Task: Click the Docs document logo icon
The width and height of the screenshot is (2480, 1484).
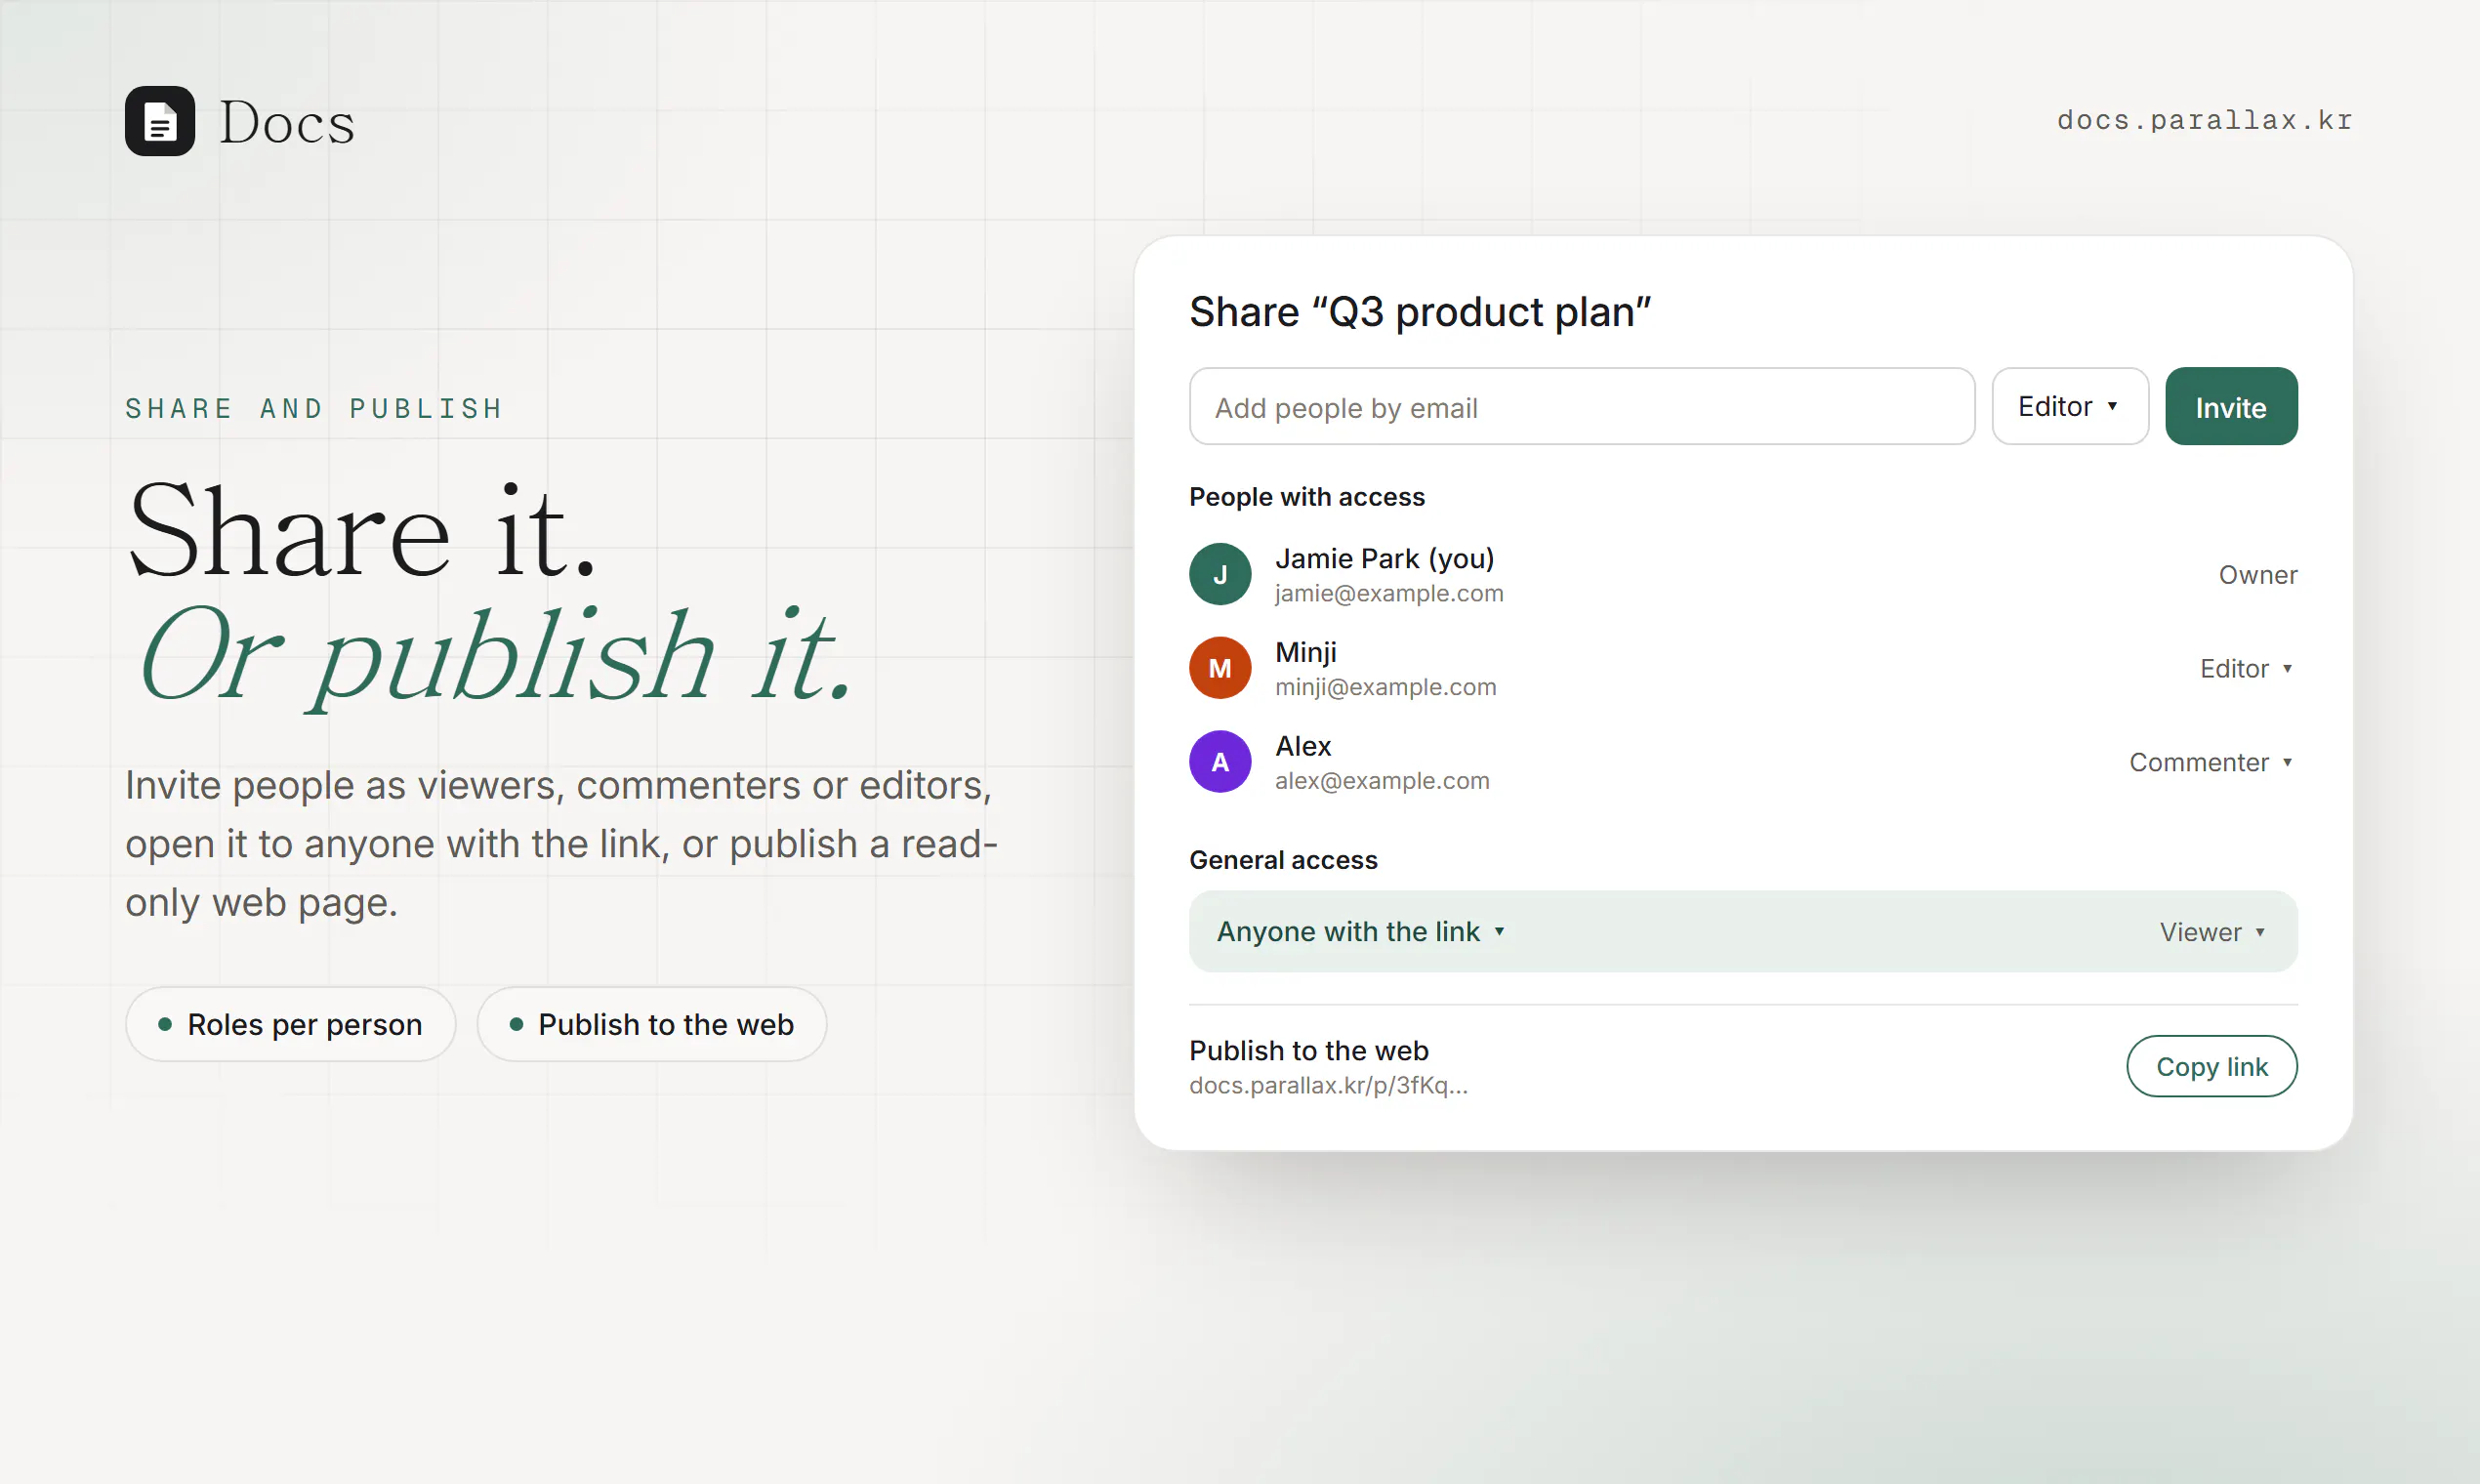Action: (160, 121)
